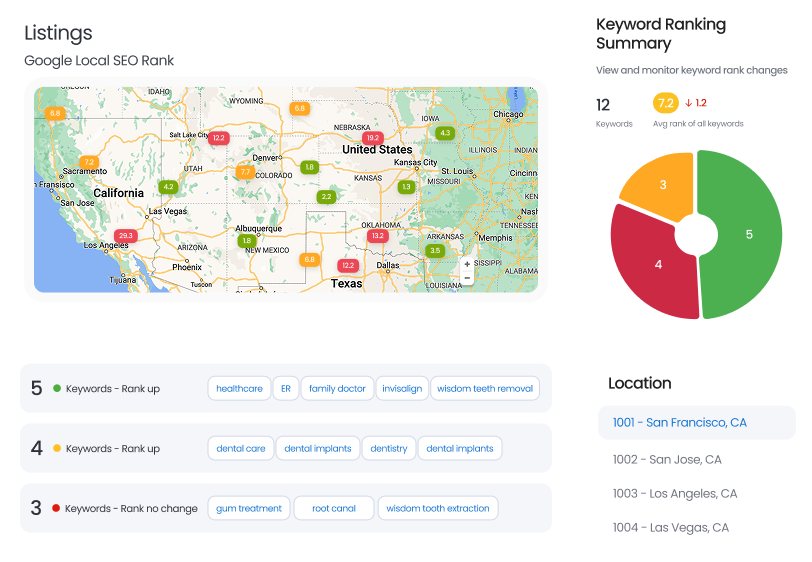Select the red pie segment labeled 4

(x=657, y=266)
